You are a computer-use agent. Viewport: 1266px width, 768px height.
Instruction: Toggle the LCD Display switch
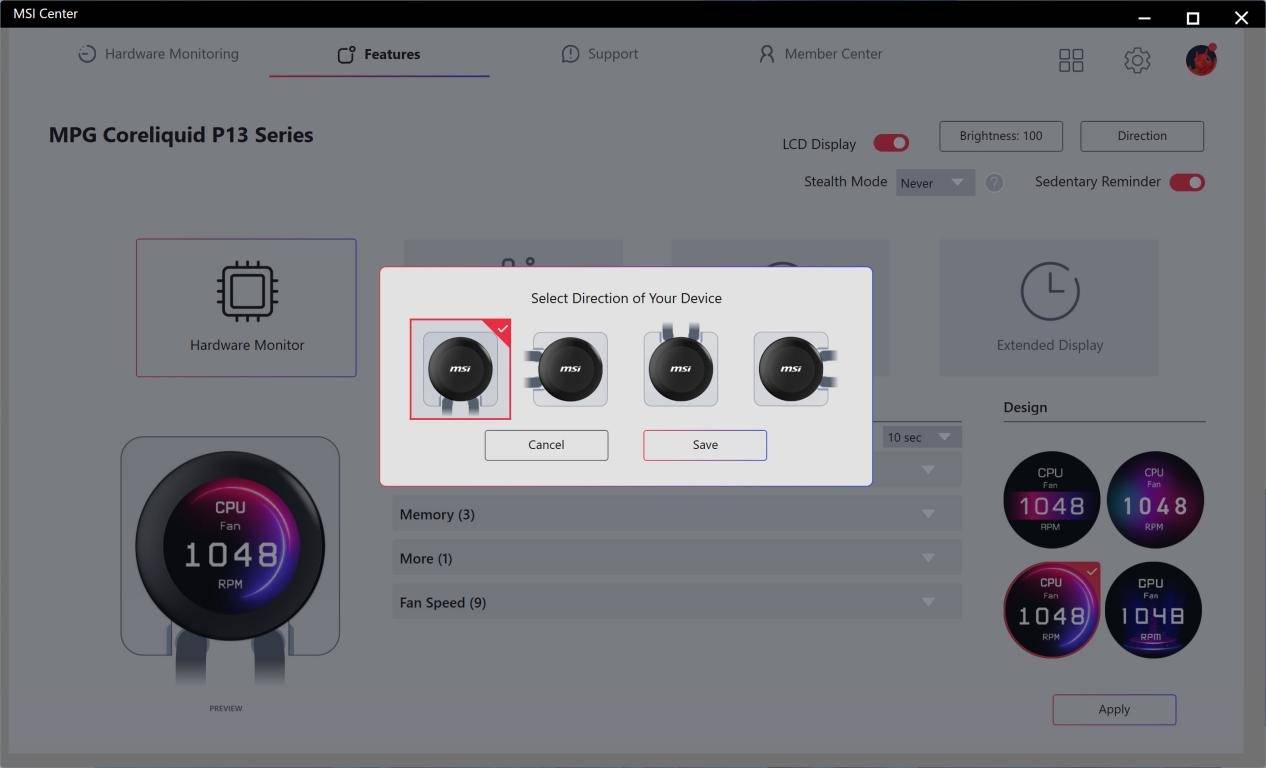(891, 143)
